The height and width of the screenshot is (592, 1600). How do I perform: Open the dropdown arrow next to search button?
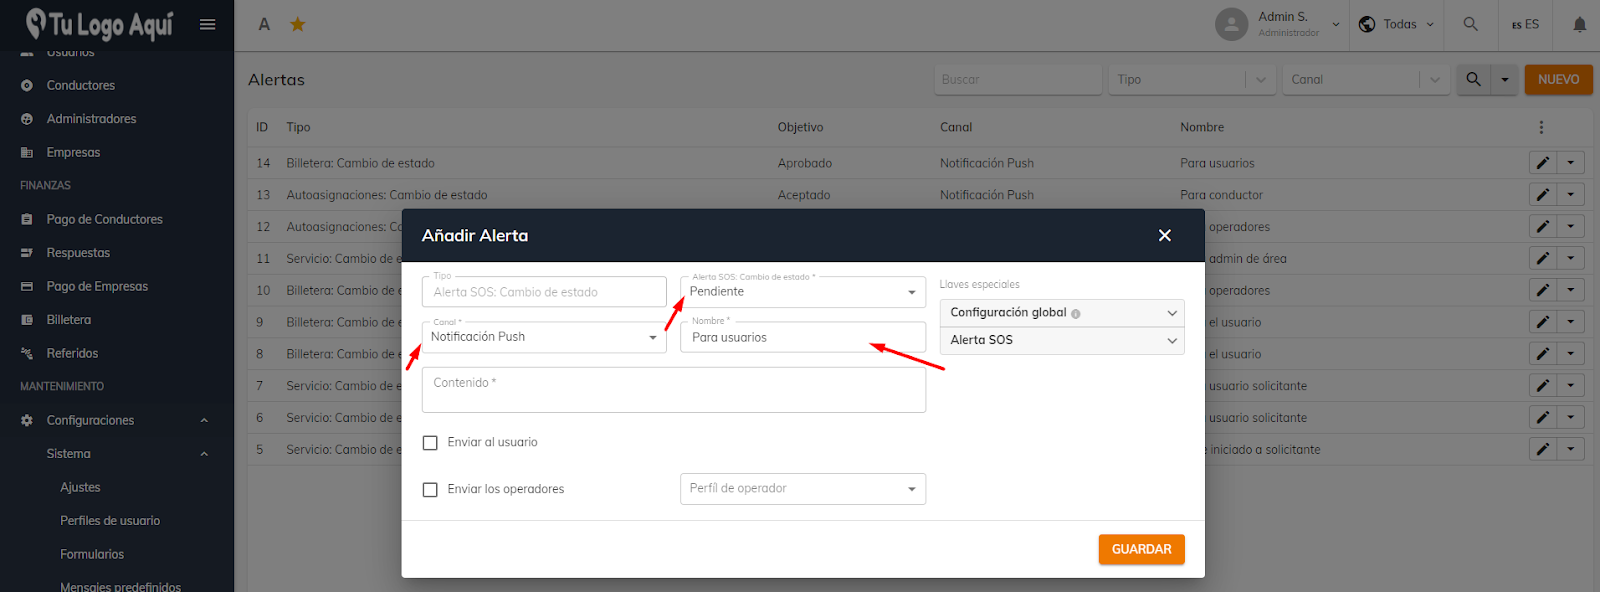click(1504, 79)
